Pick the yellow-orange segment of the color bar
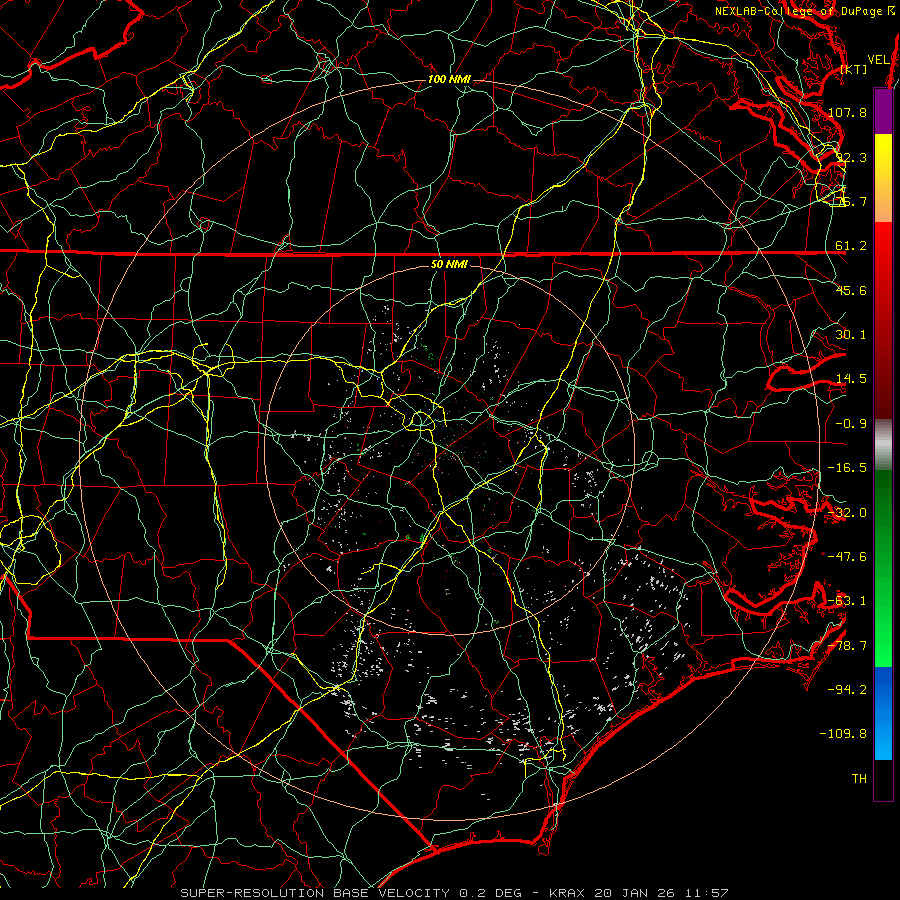900x900 pixels. [x=883, y=178]
